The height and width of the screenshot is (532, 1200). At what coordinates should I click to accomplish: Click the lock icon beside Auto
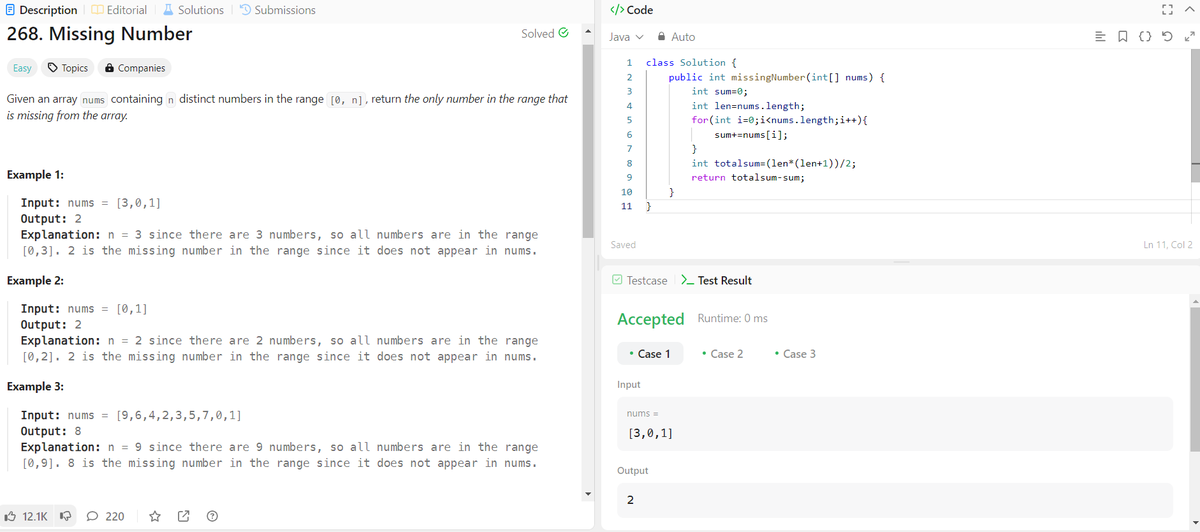click(661, 37)
